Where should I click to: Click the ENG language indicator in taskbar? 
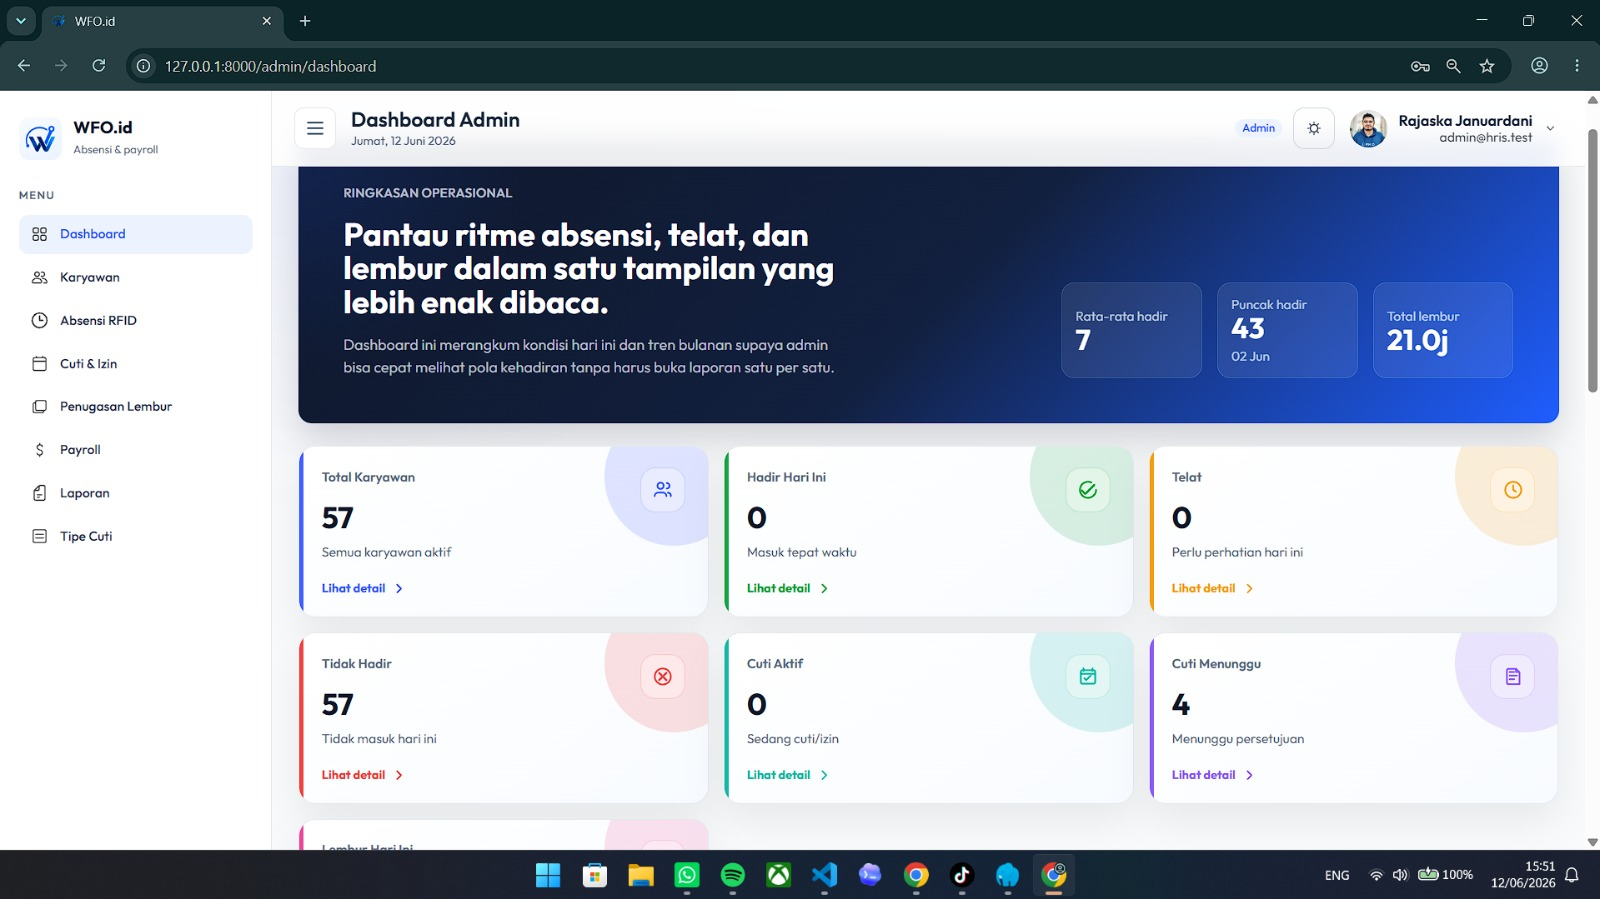pos(1337,875)
